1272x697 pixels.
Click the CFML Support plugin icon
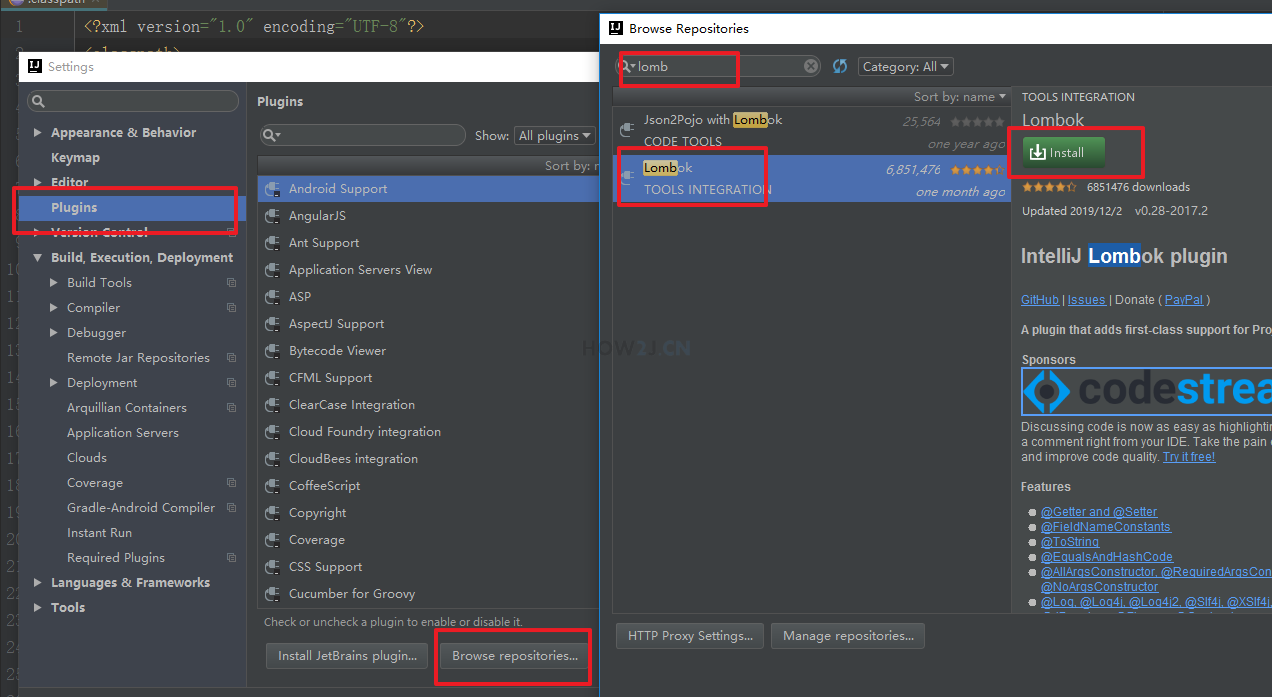pos(272,378)
